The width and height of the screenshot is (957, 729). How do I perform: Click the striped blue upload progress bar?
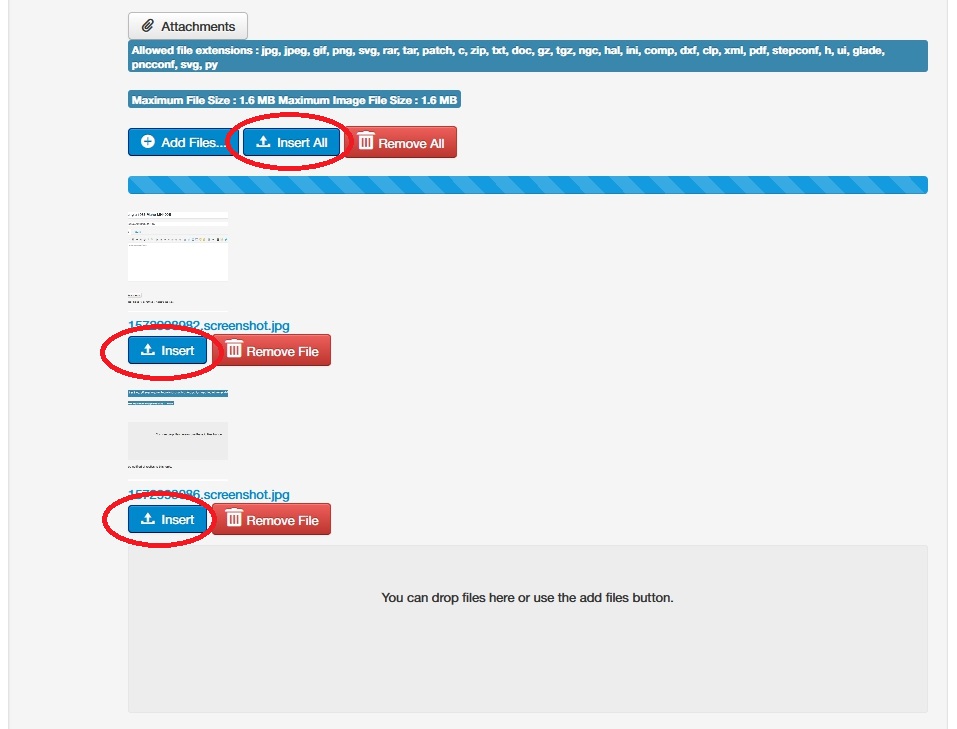527,185
